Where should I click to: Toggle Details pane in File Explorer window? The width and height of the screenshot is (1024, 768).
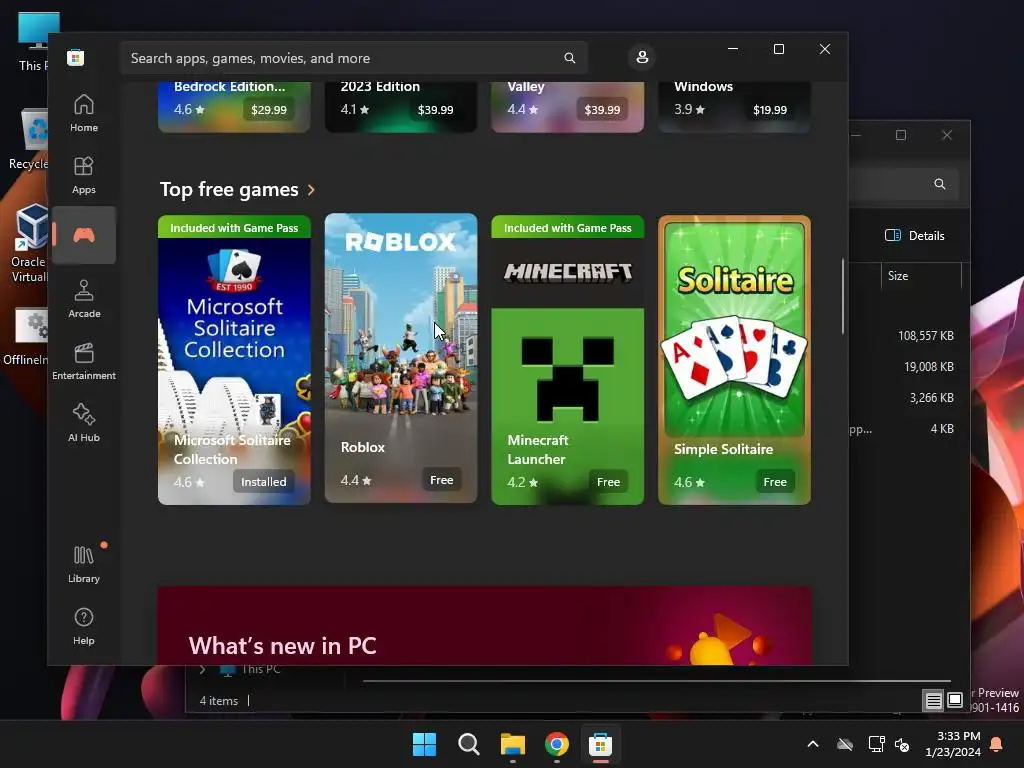tap(914, 236)
